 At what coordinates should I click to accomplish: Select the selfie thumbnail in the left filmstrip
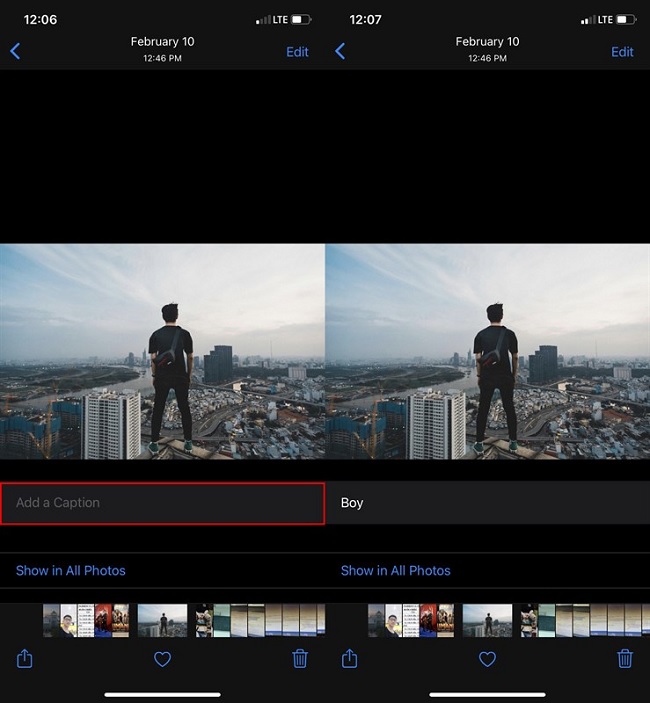69,621
